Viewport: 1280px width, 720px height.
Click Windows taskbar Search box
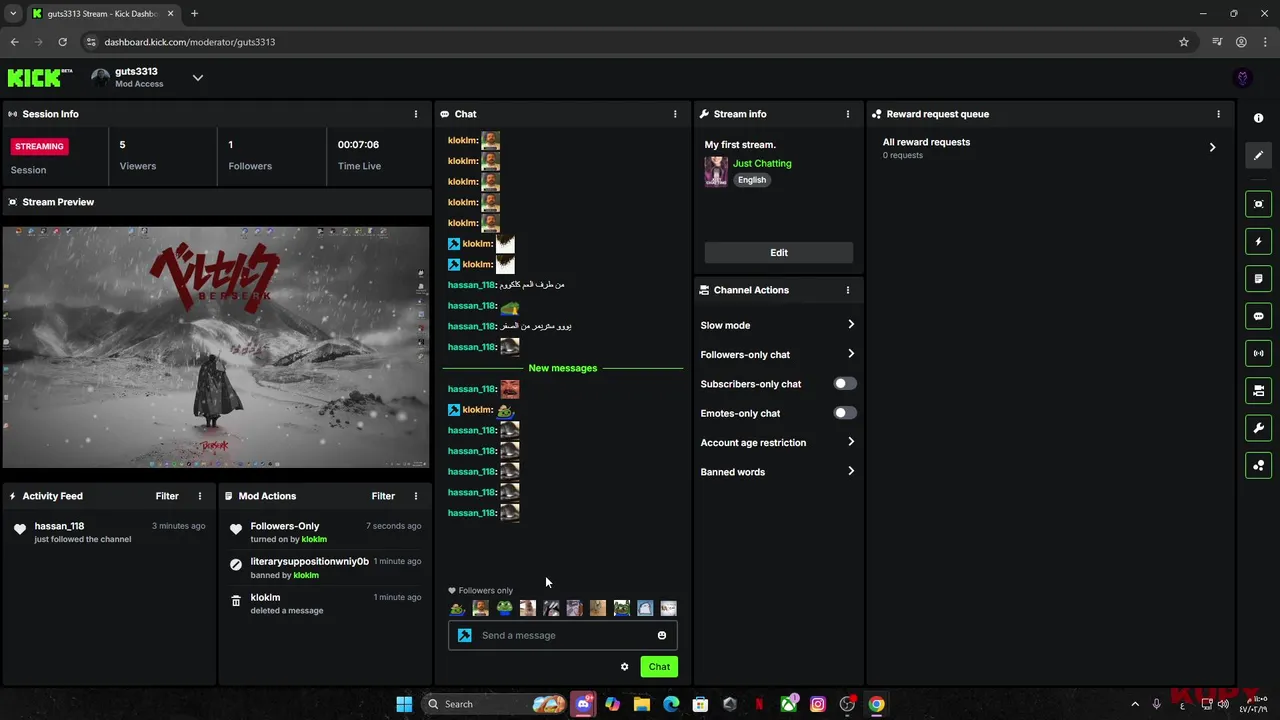click(x=494, y=704)
